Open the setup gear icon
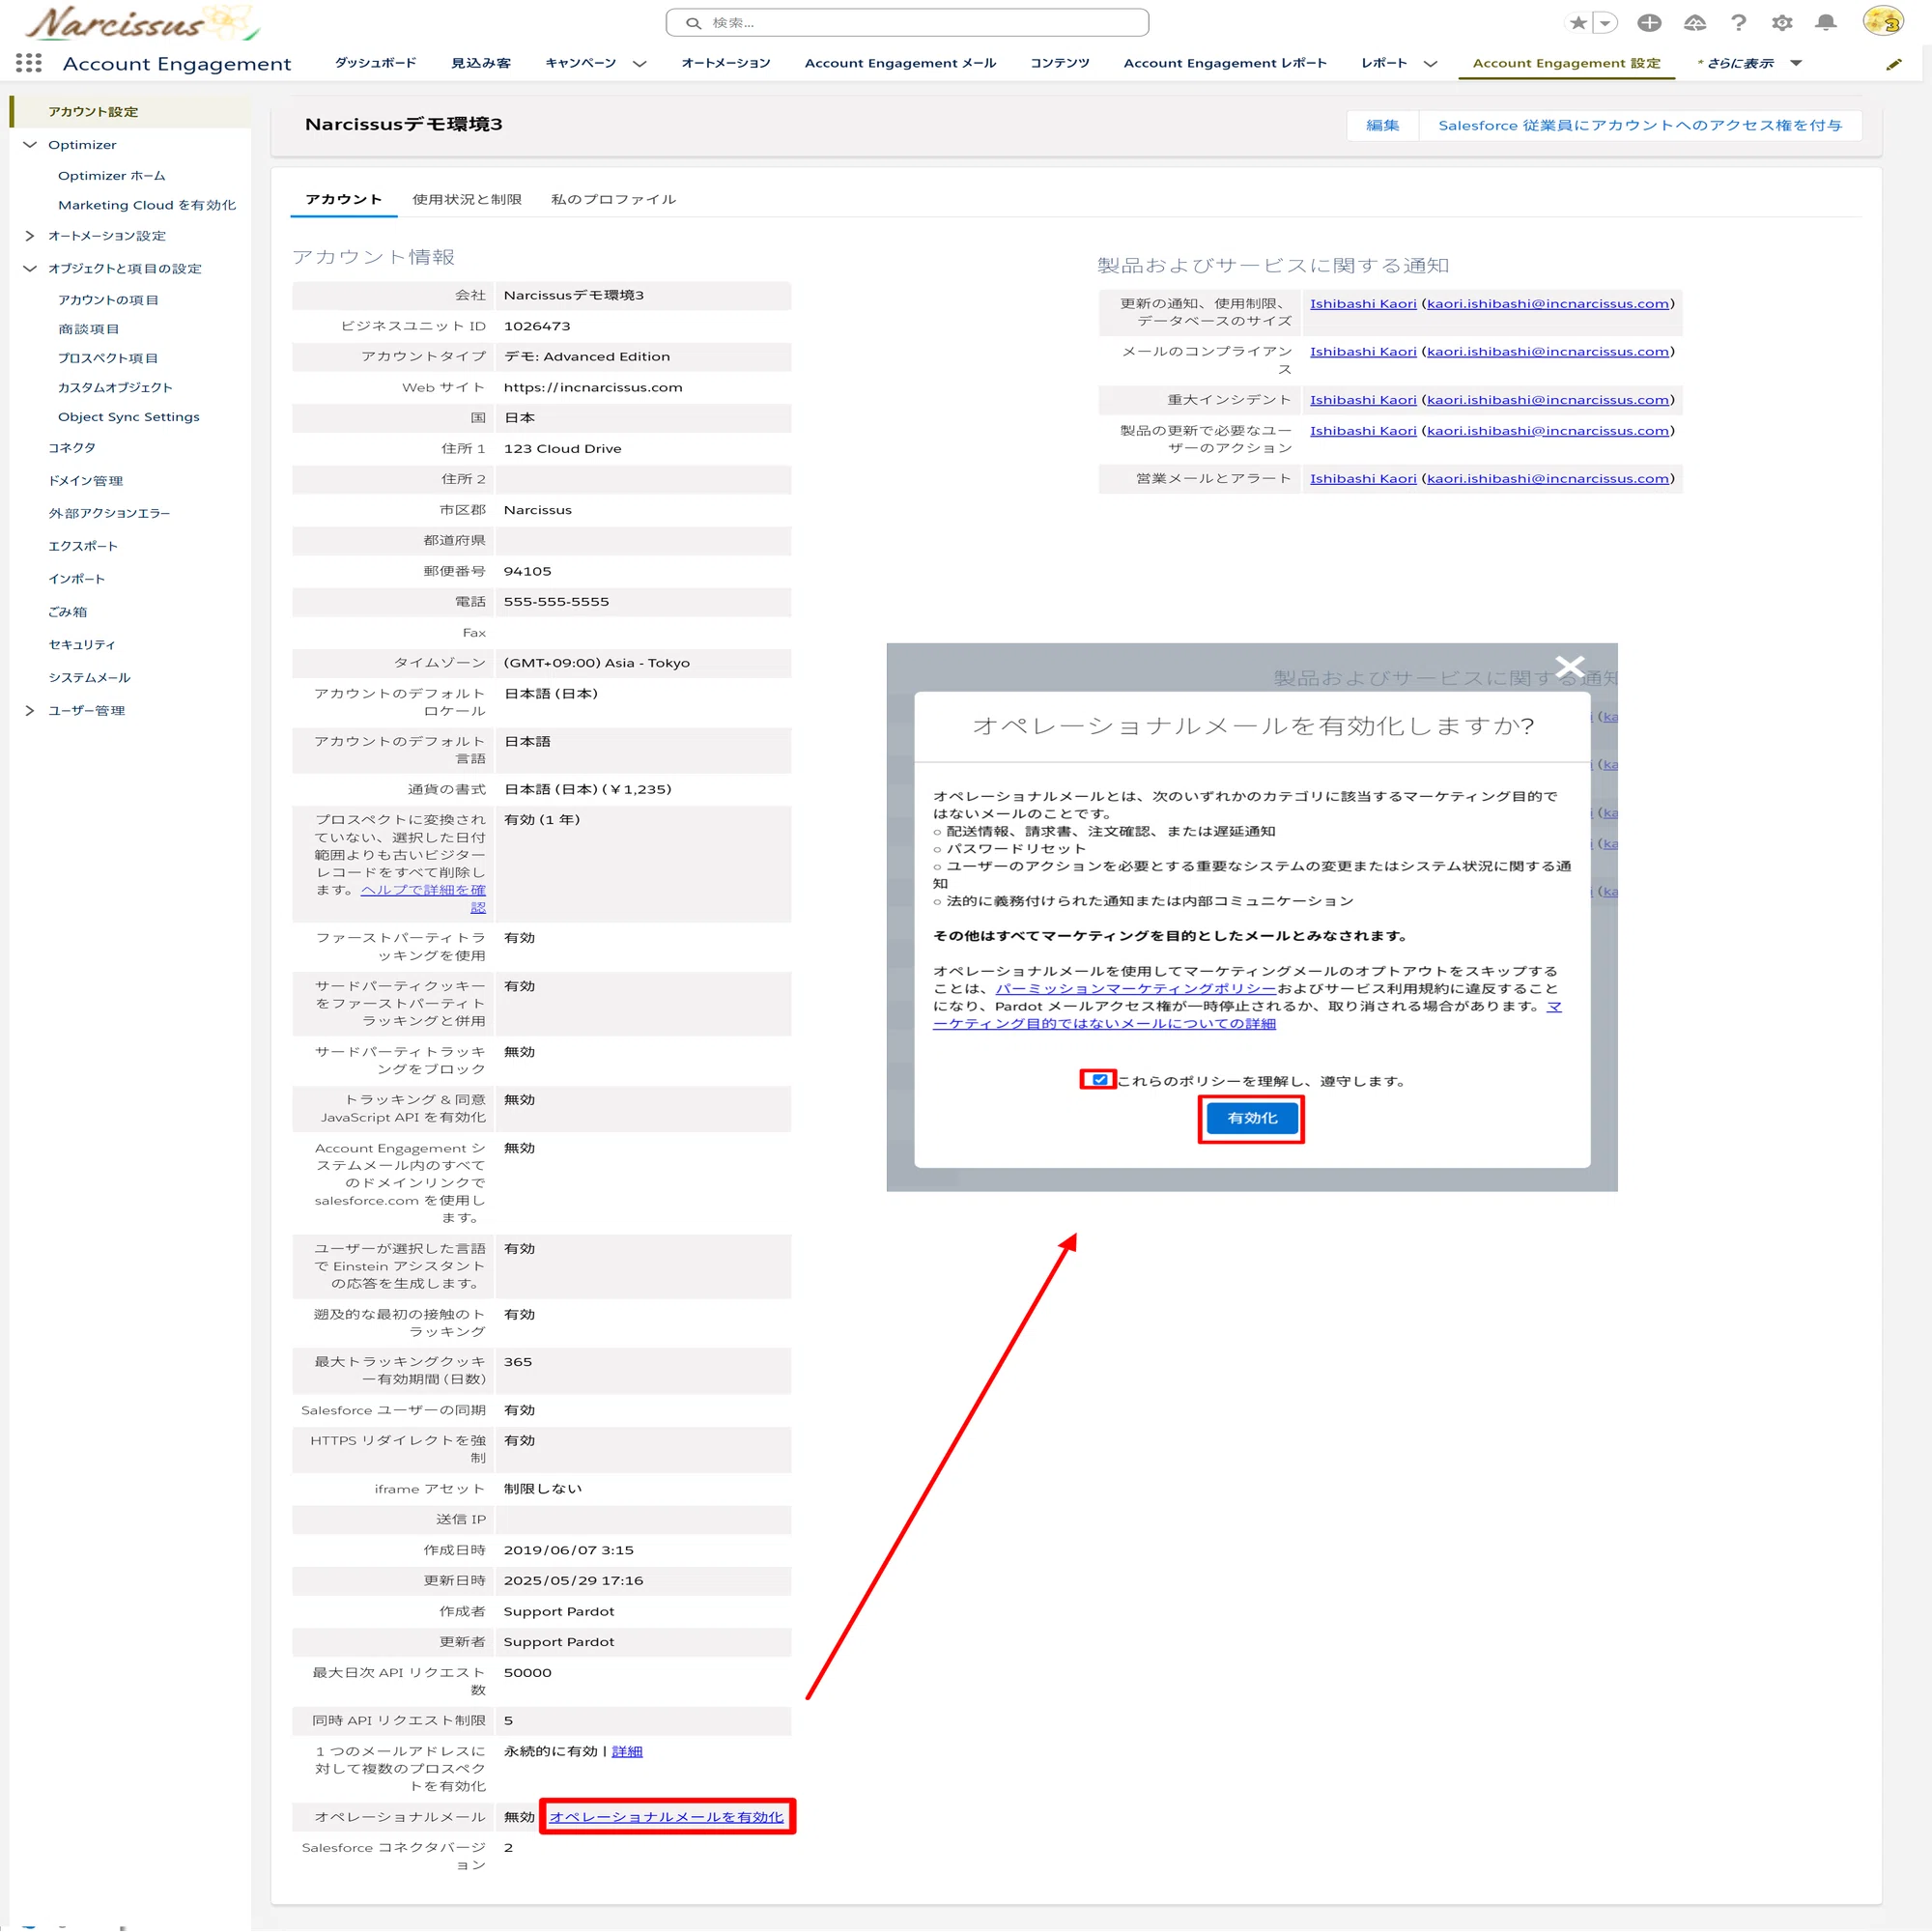1932x1932 pixels. coord(1782,22)
